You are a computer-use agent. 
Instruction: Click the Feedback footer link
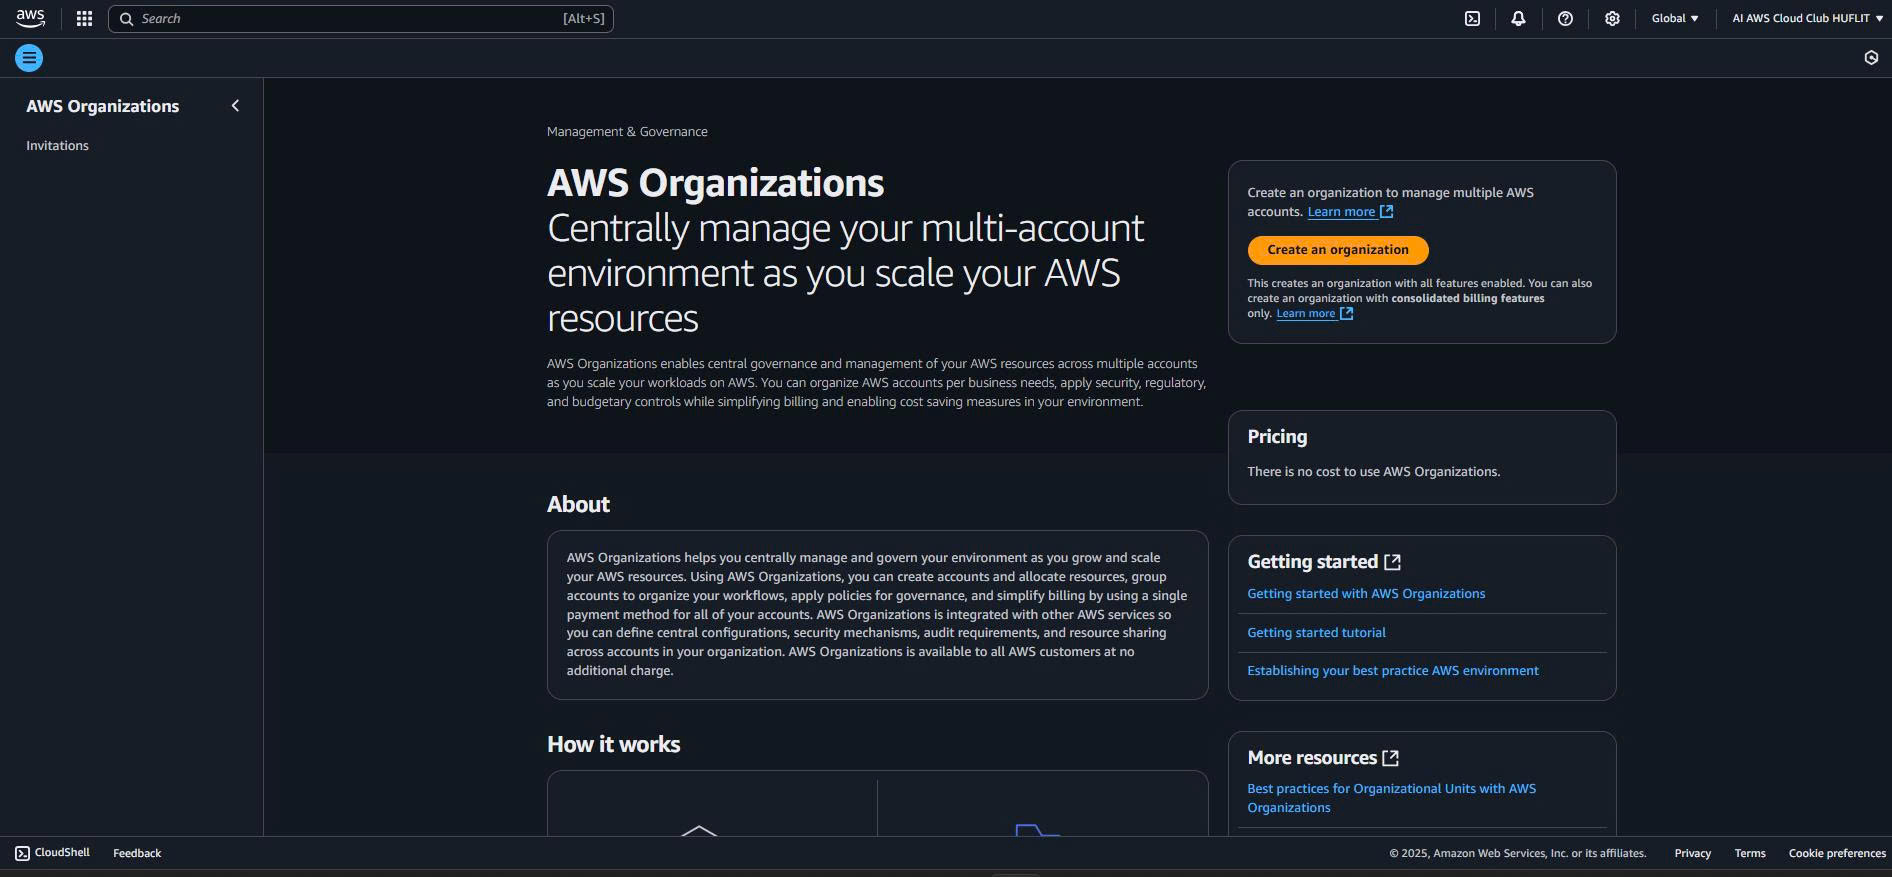tap(137, 853)
